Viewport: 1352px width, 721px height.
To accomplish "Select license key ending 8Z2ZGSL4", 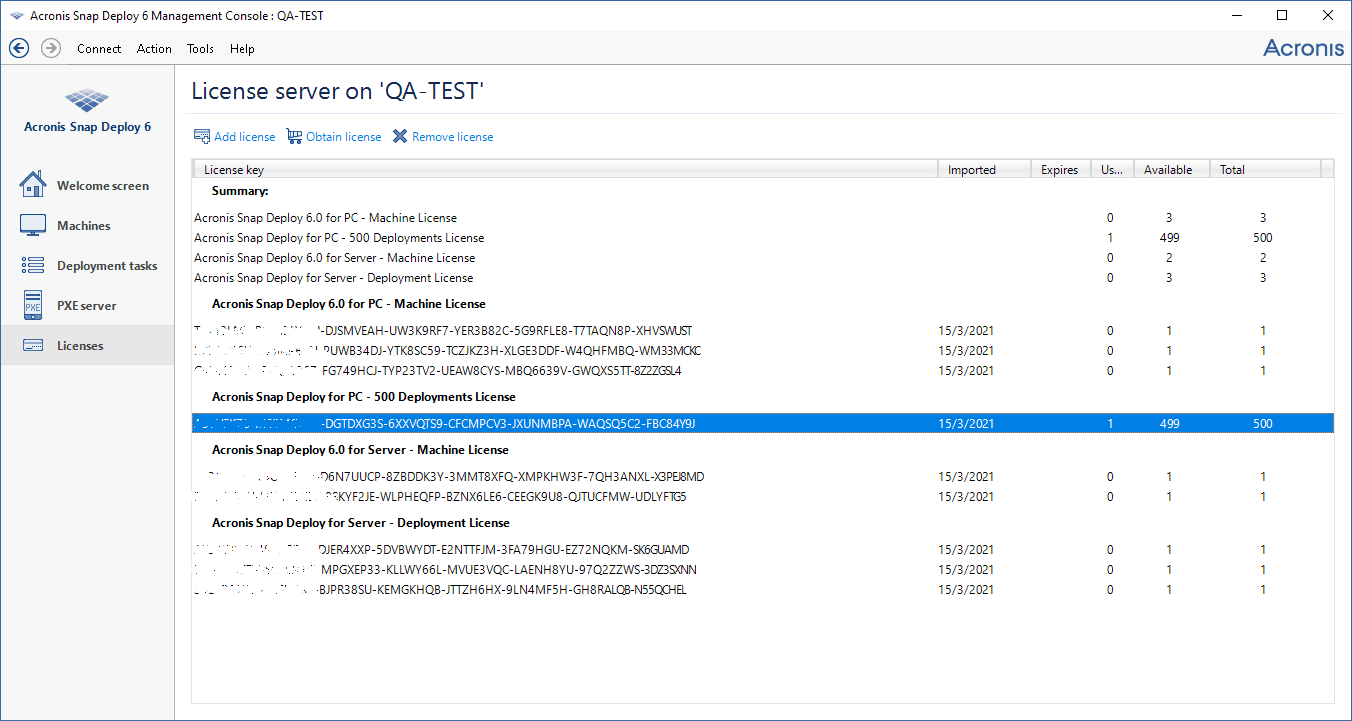I will [x=762, y=371].
